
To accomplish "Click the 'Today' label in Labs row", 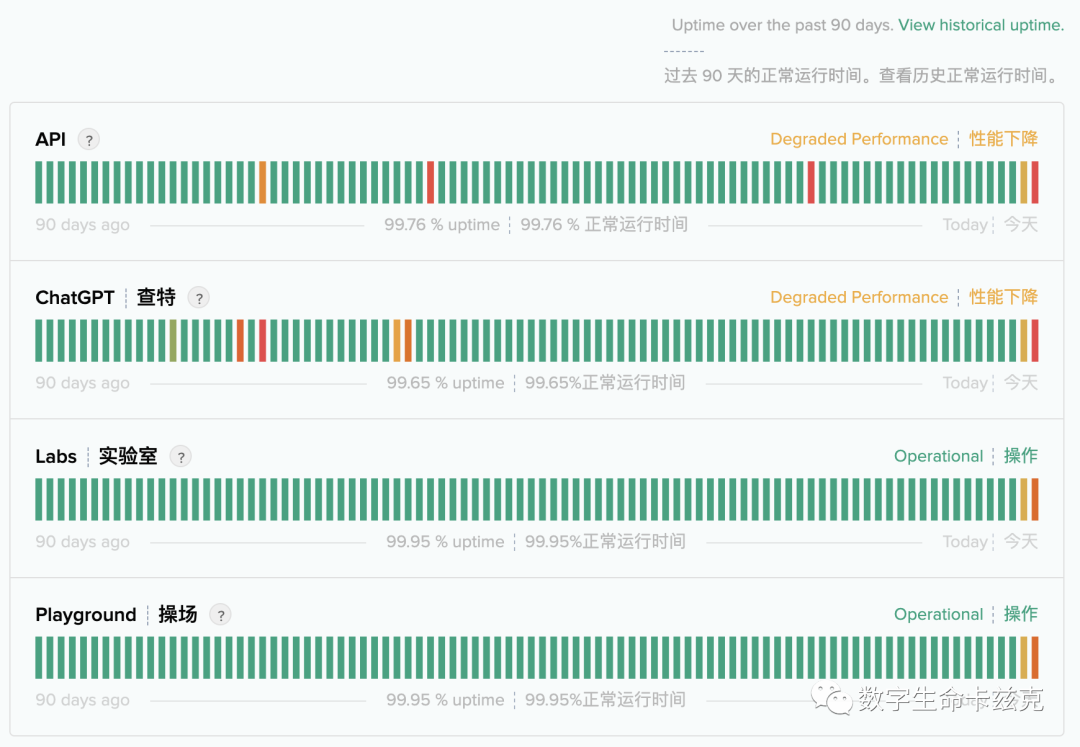I will click(965, 542).
